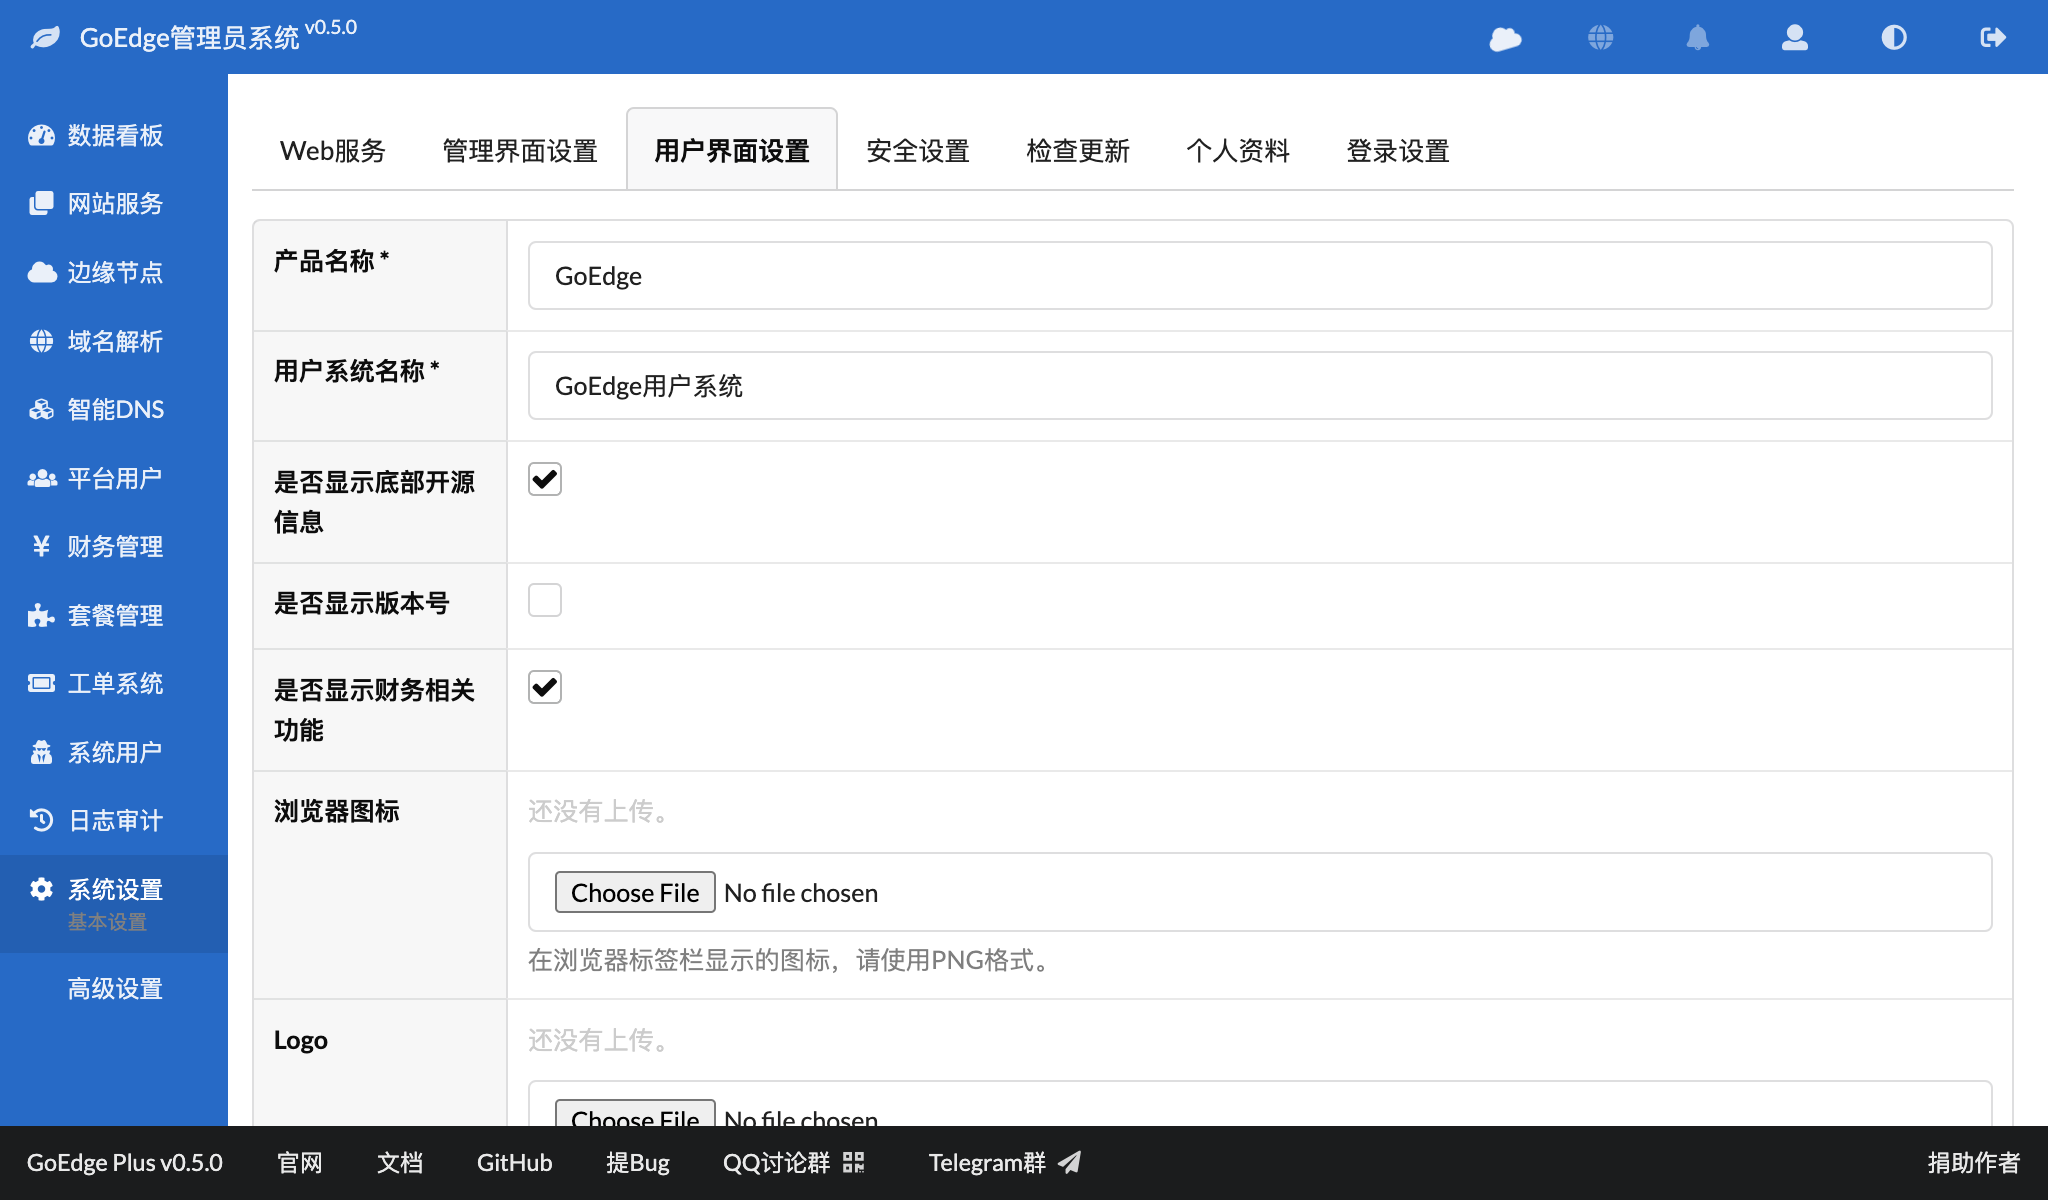Open the 登录设置 tab
Image resolution: width=2048 pixels, height=1200 pixels.
pyautogui.click(x=1398, y=151)
